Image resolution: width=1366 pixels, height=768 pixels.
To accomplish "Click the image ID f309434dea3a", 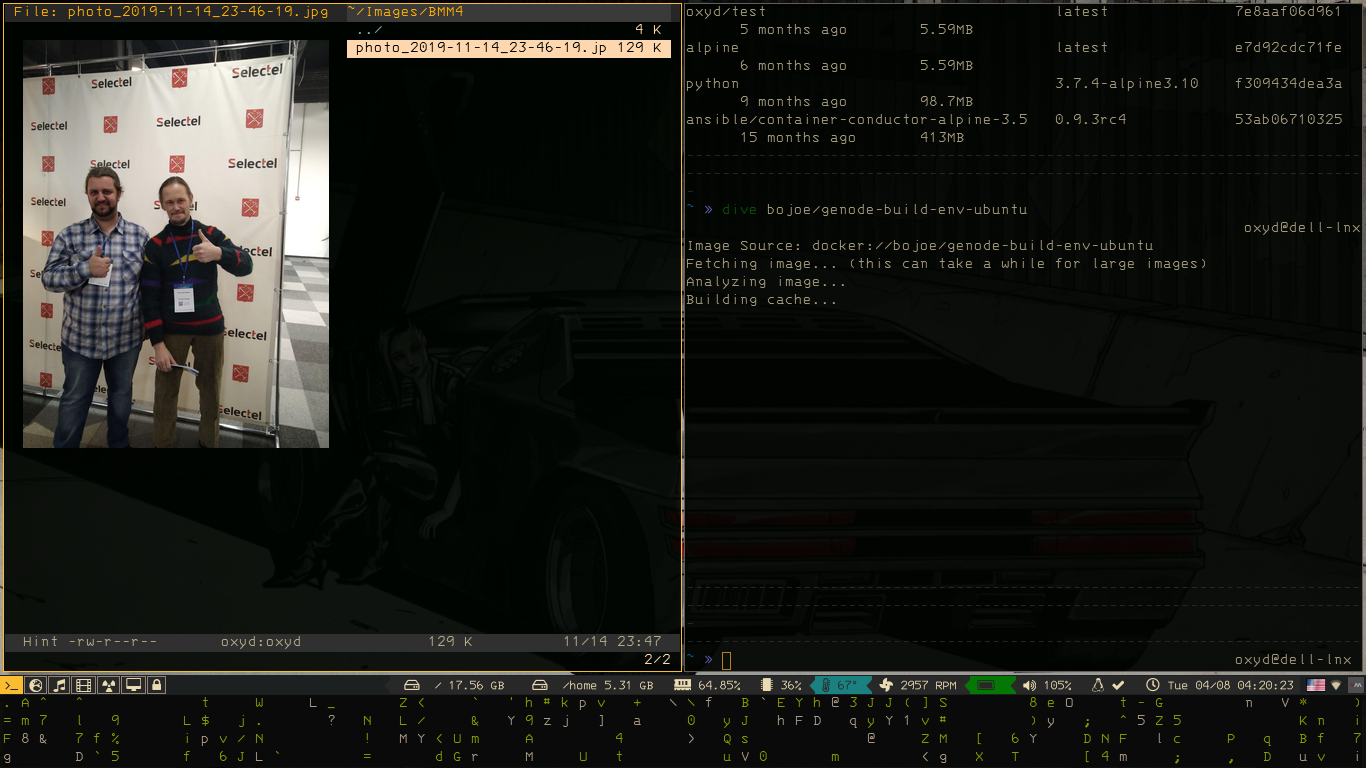I will coord(1288,84).
